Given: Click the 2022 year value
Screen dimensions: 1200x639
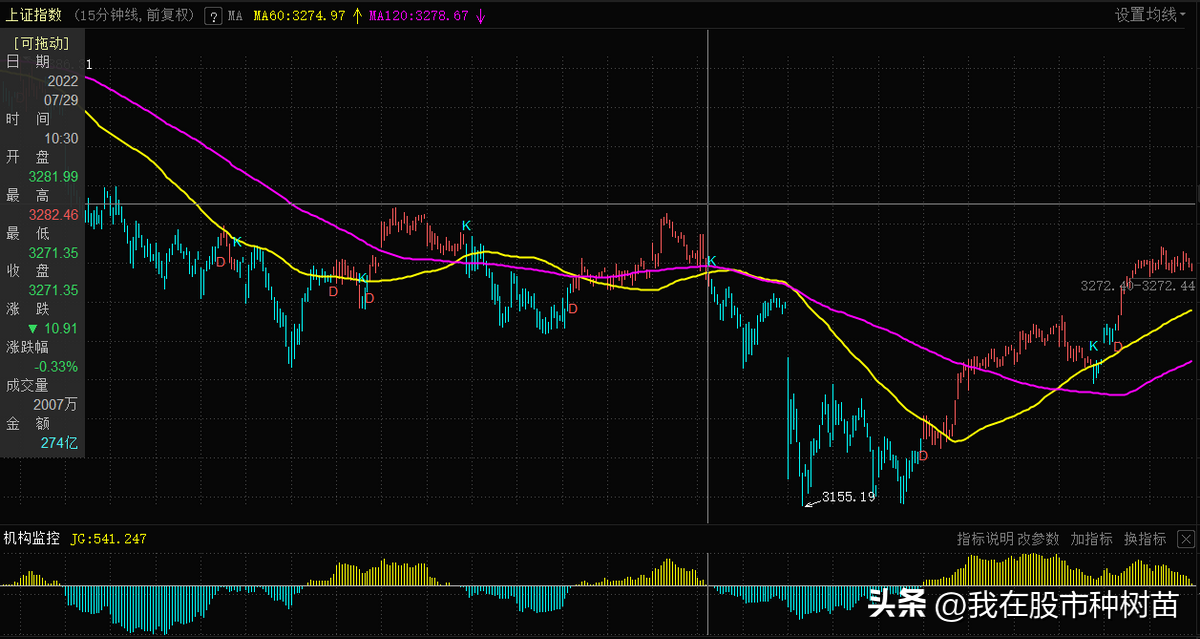Looking at the screenshot, I should (x=62, y=81).
